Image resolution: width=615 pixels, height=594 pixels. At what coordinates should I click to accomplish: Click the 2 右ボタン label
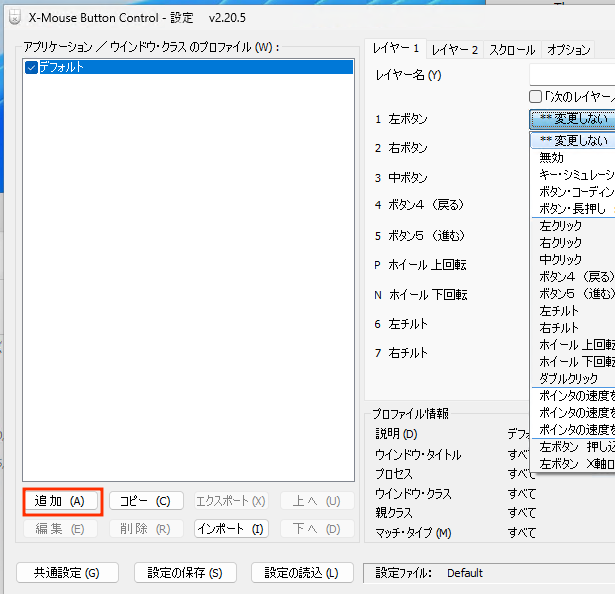pyautogui.click(x=401, y=148)
